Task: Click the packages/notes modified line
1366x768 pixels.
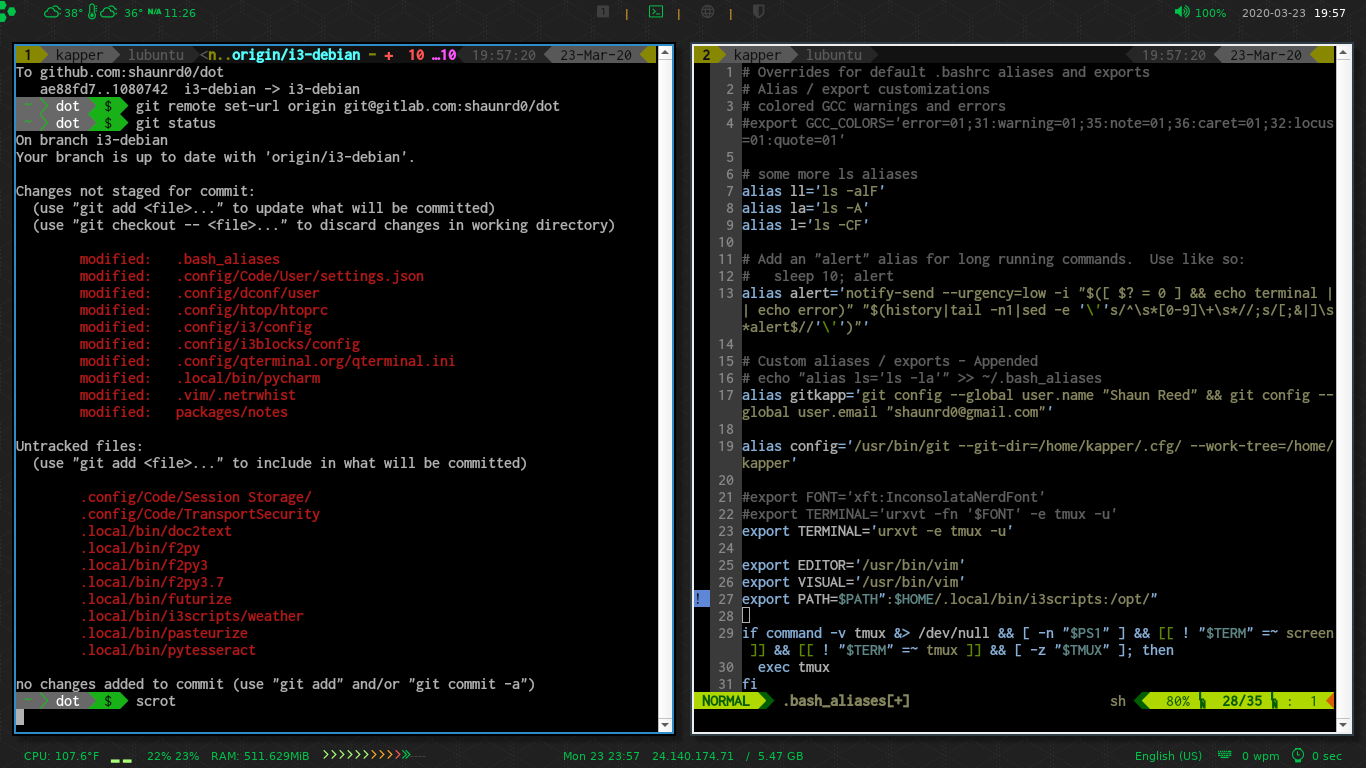Action: click(184, 412)
